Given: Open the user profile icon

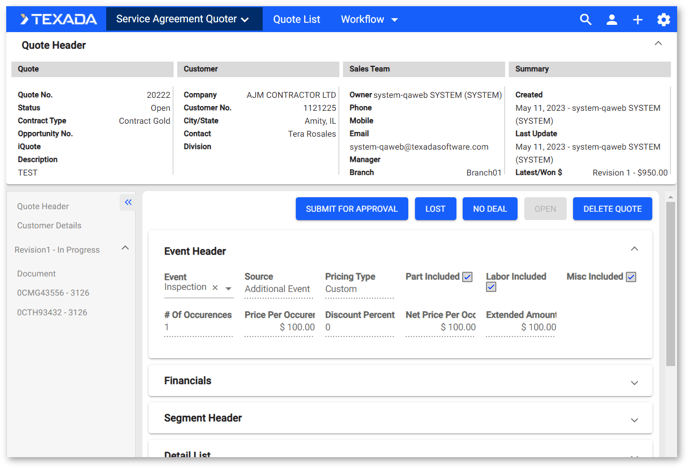Looking at the screenshot, I should [x=612, y=19].
